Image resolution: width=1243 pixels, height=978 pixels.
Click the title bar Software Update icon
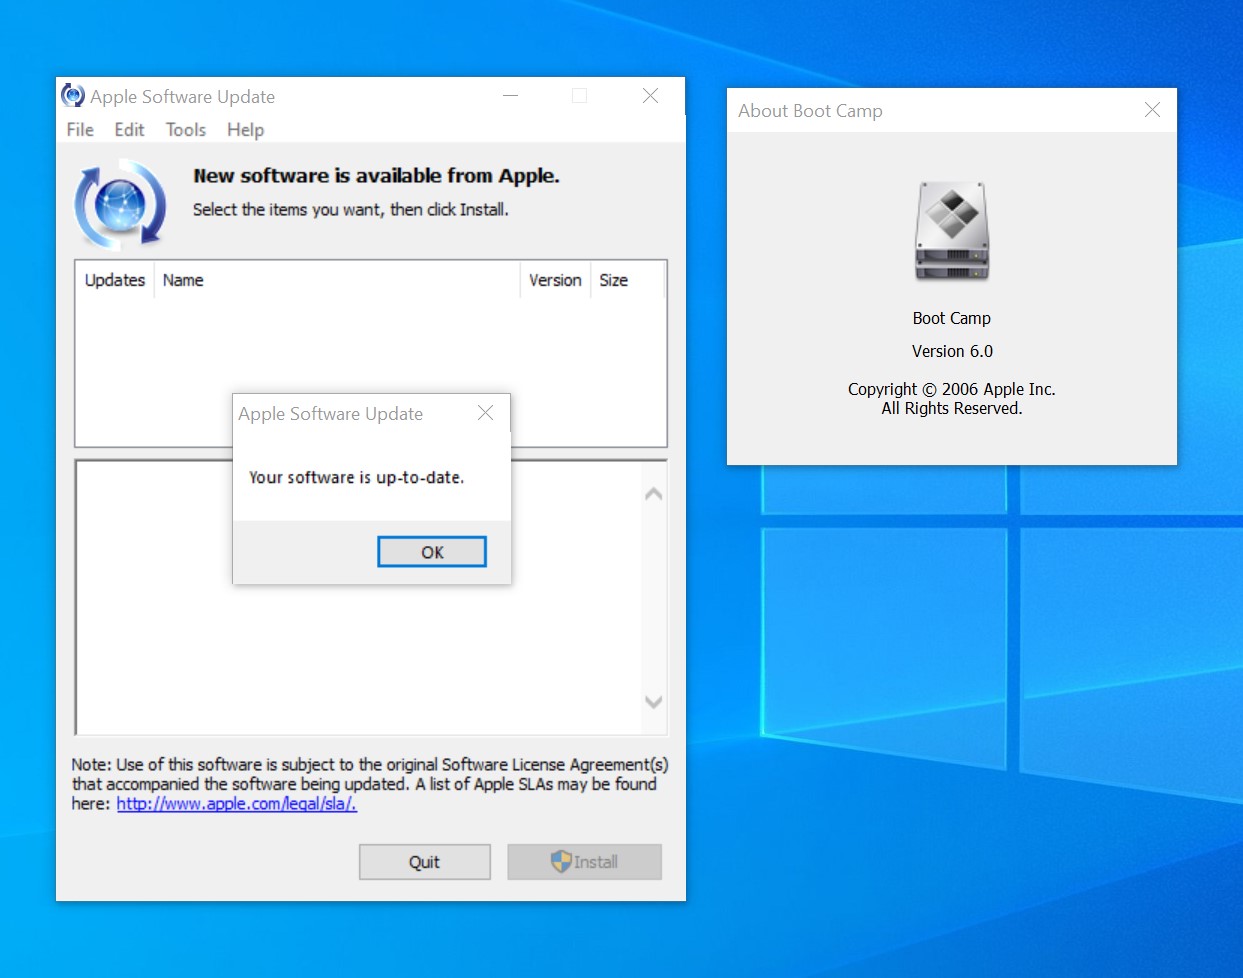tap(73, 96)
